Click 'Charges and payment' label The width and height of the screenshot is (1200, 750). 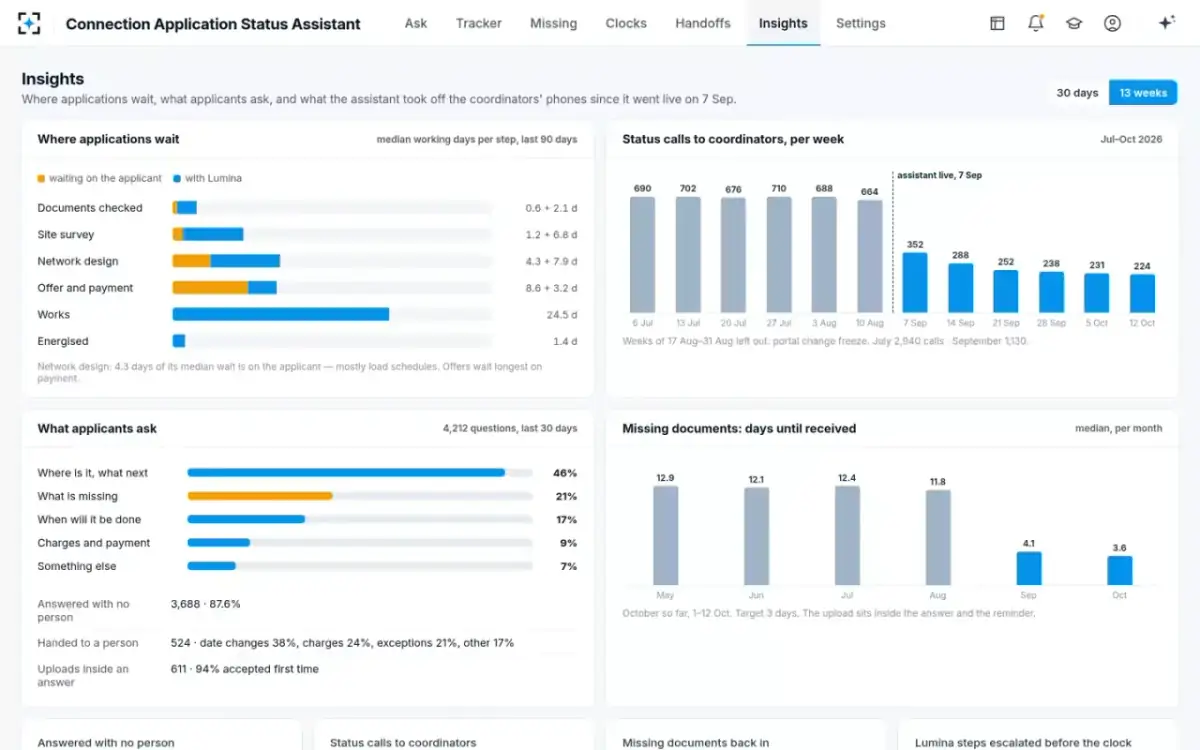[x=94, y=543]
